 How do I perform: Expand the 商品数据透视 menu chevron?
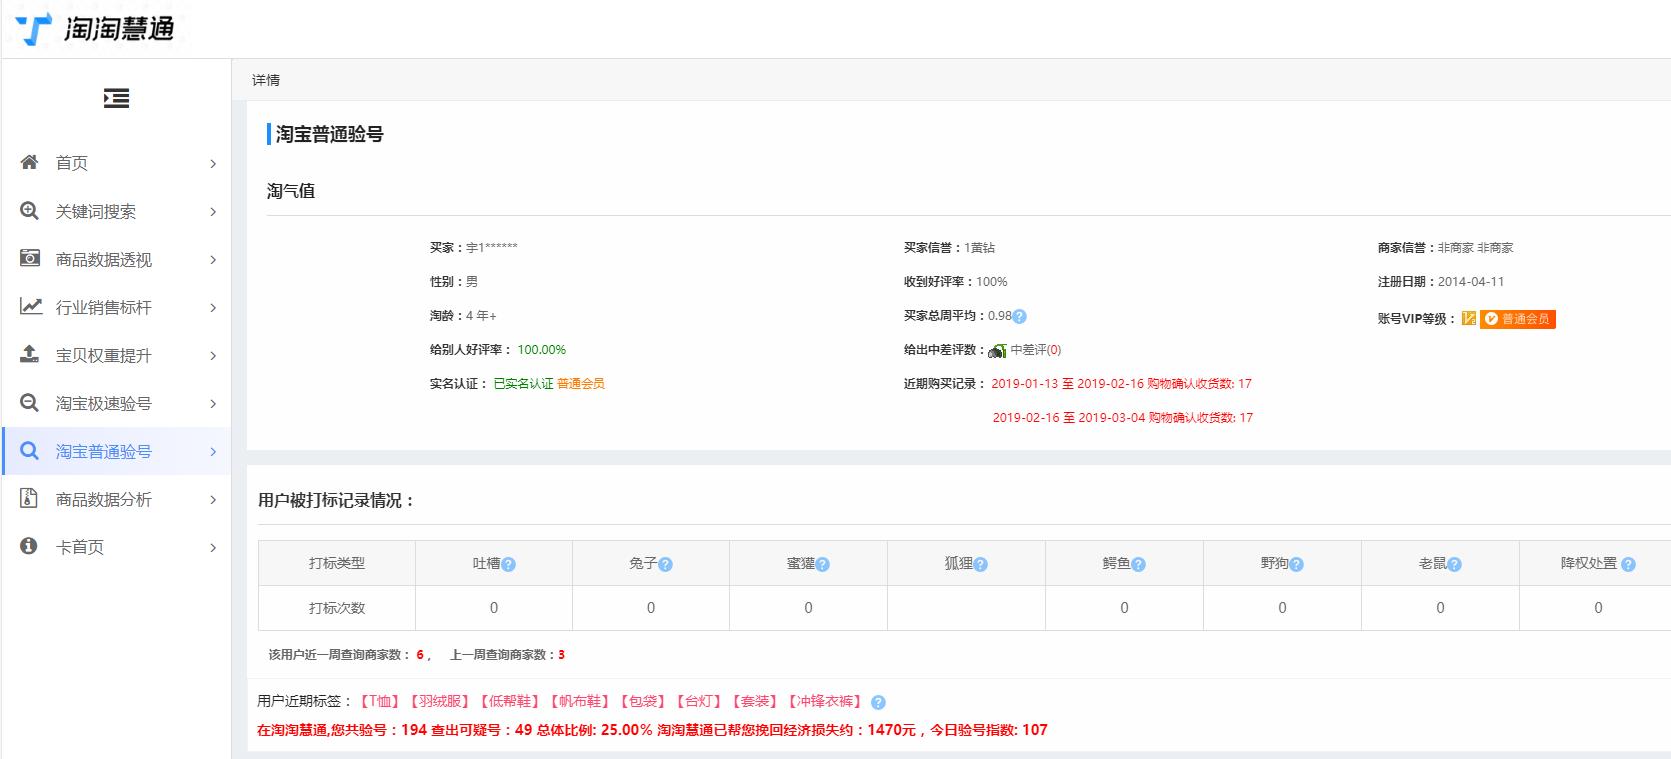click(213, 259)
